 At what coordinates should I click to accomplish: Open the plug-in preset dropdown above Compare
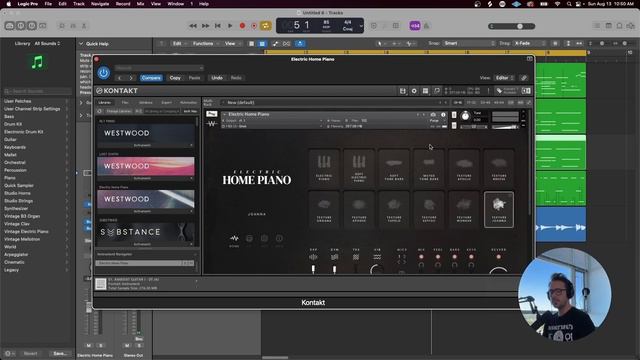(159, 68)
